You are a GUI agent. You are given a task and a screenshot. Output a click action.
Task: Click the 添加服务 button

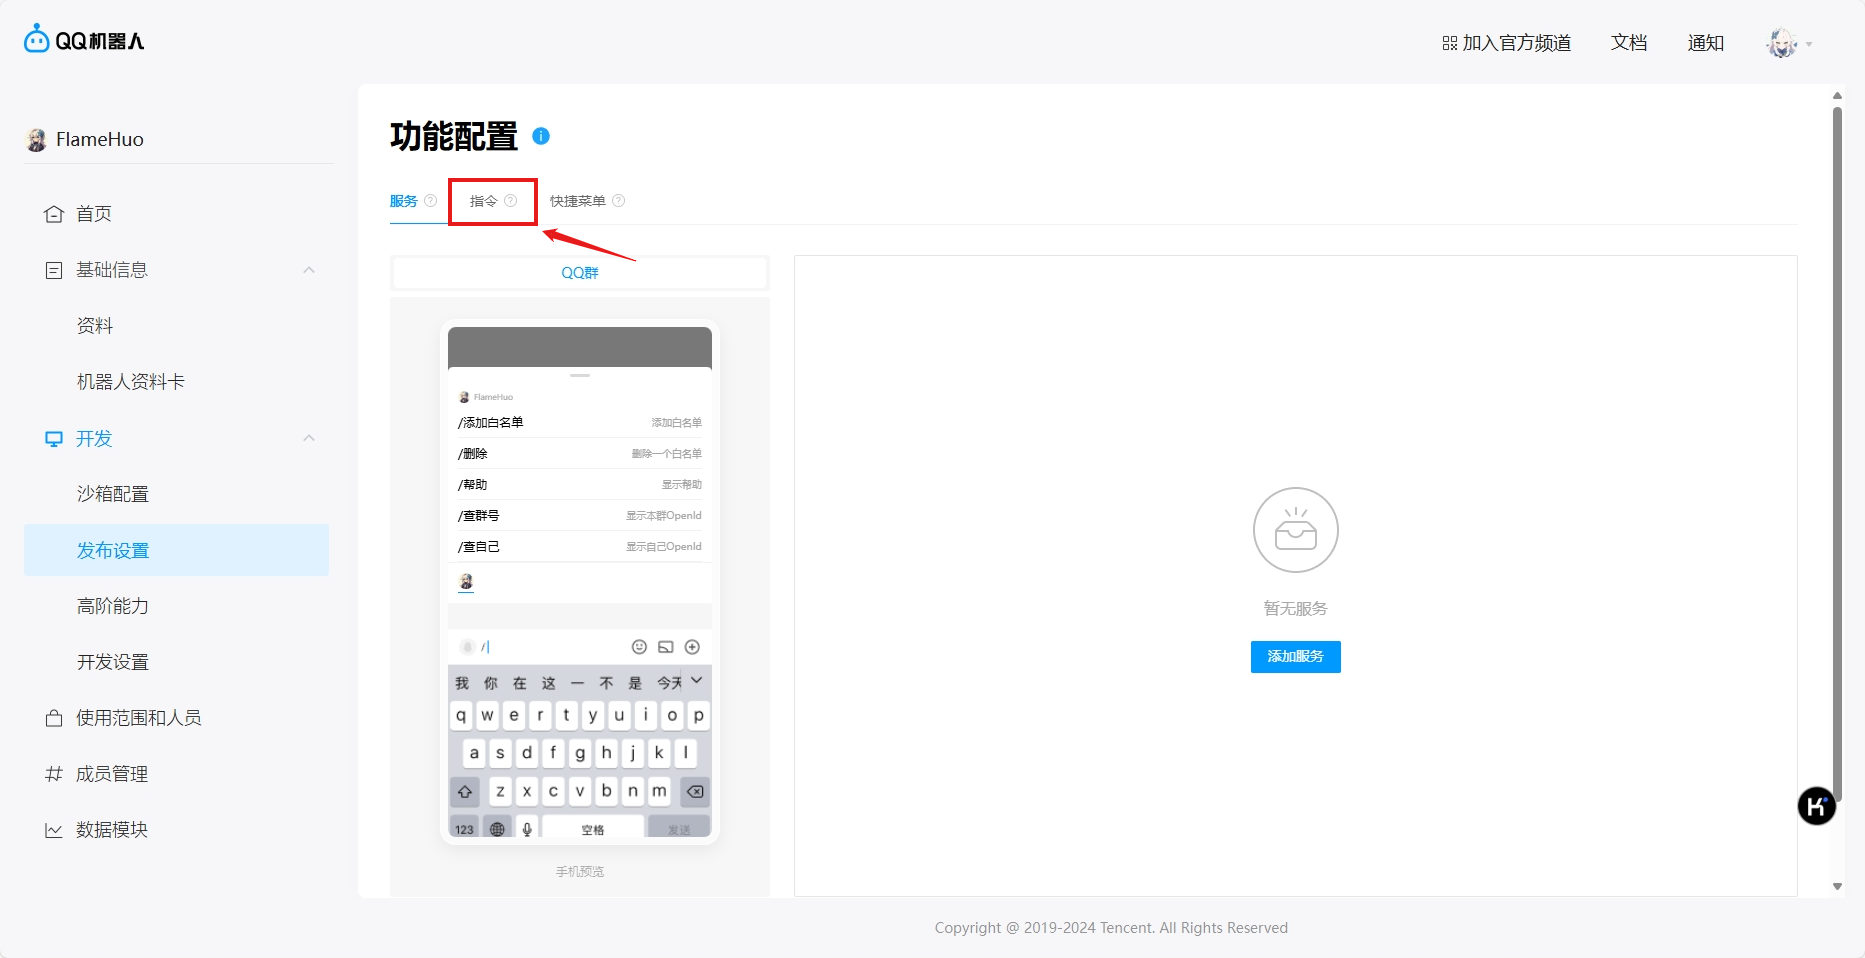(1296, 657)
